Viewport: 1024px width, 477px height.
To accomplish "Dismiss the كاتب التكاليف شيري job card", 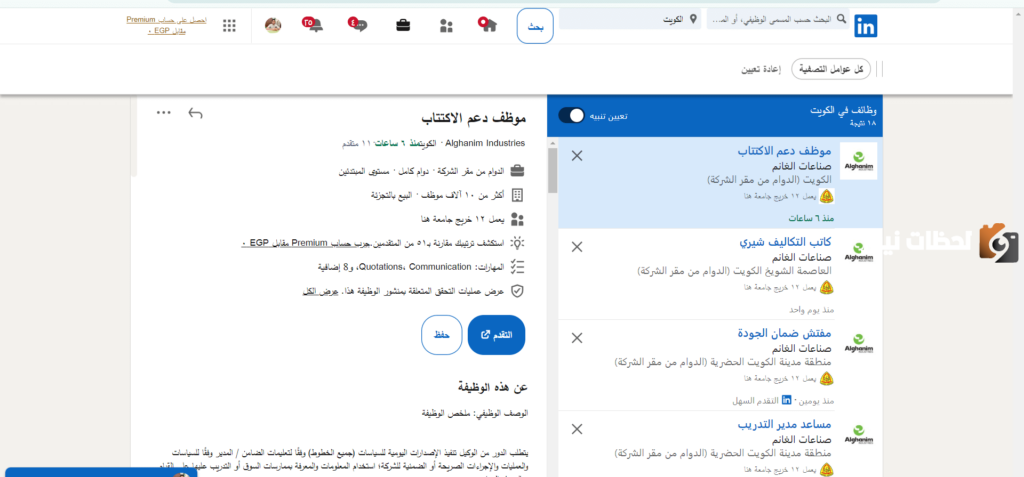I will pyautogui.click(x=577, y=246).
